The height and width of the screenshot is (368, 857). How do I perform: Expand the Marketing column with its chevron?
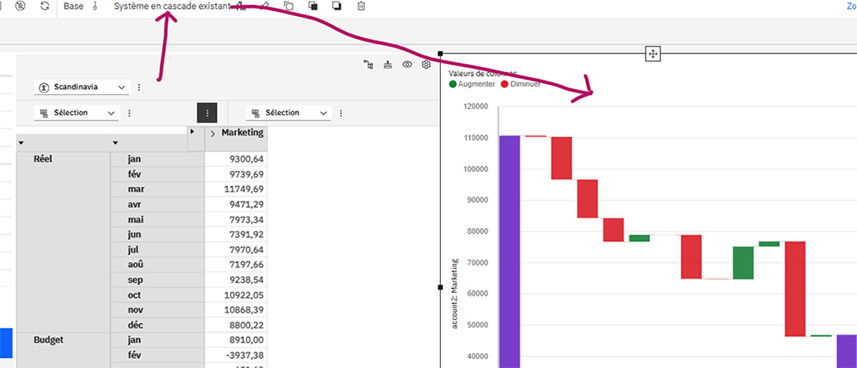click(x=213, y=133)
